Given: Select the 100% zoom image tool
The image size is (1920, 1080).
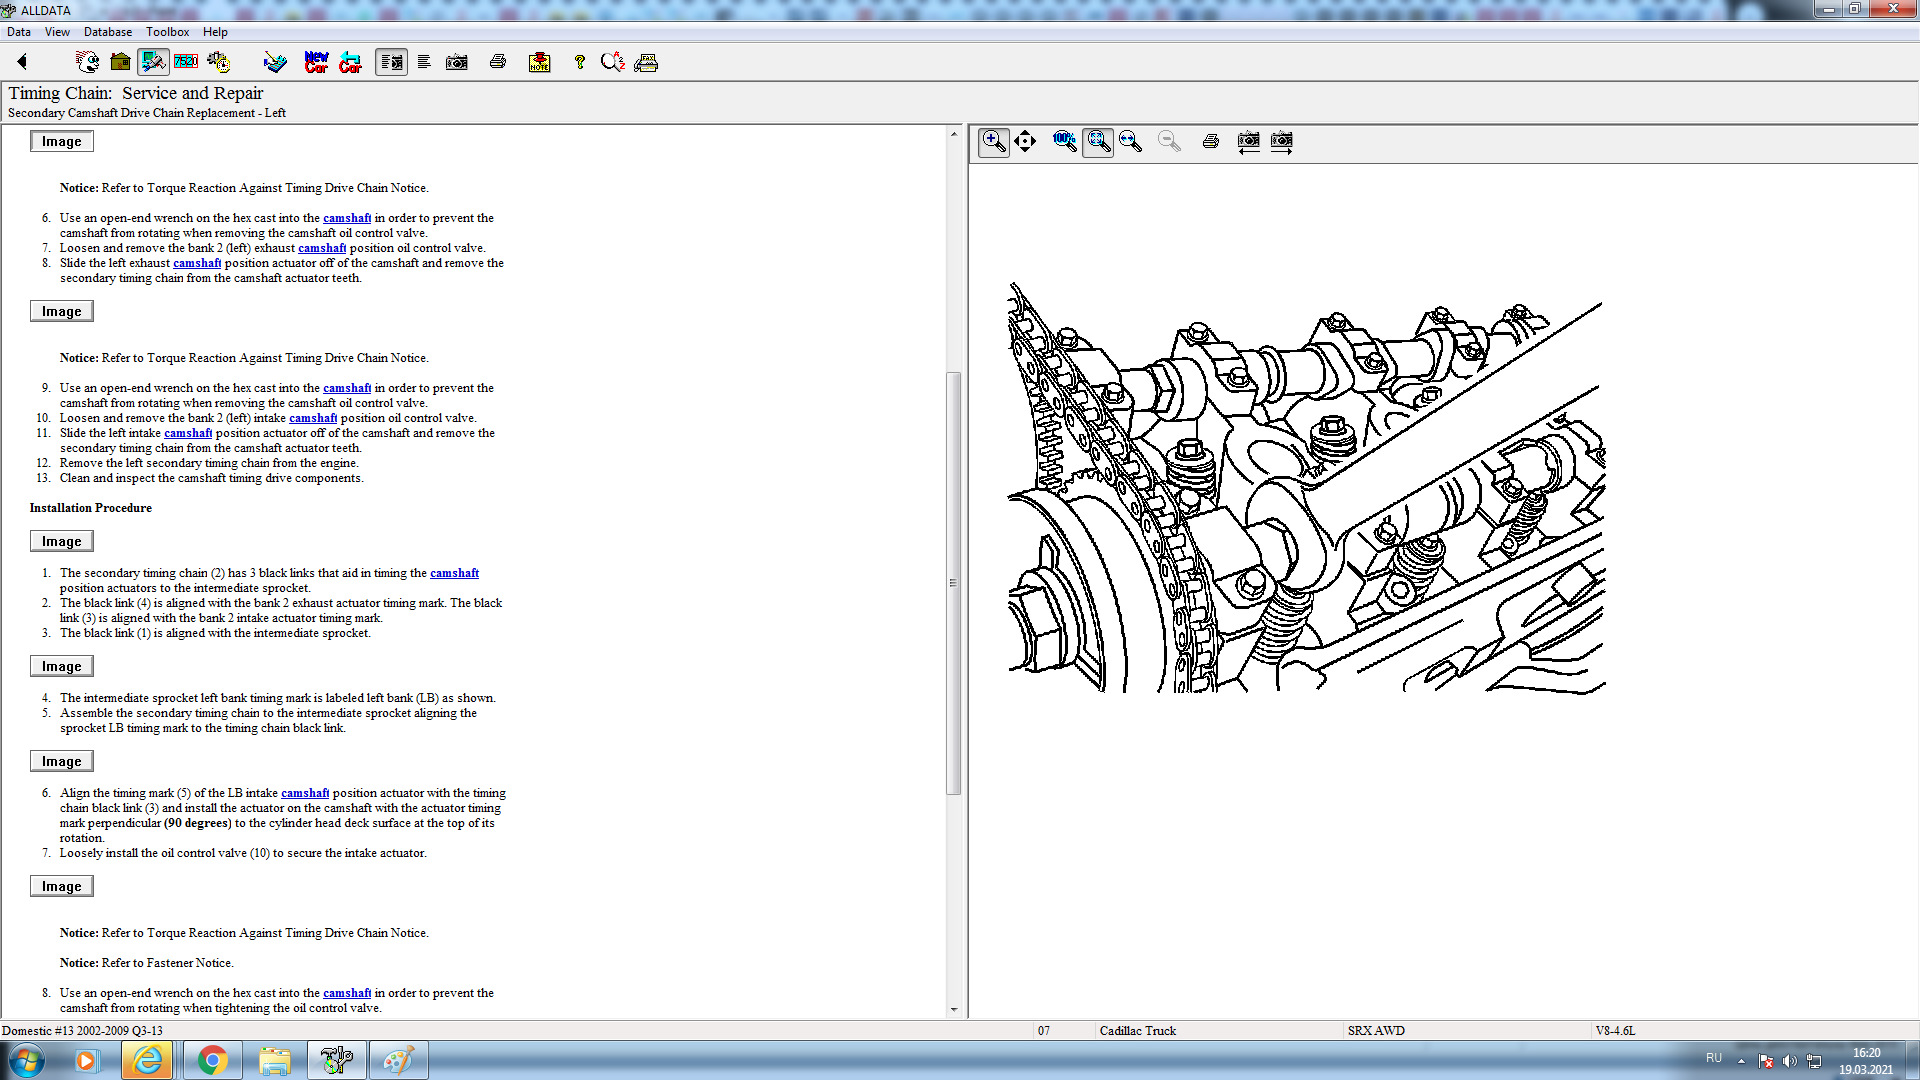Looking at the screenshot, I should pyautogui.click(x=1064, y=141).
